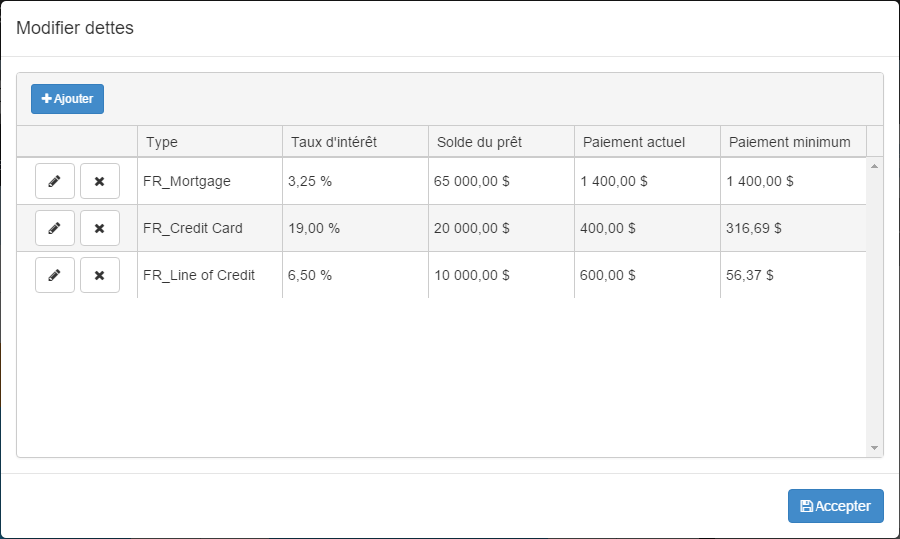This screenshot has width=900, height=539.
Task: Click the 65 000,00 $ balance cell
Action: (x=472, y=182)
